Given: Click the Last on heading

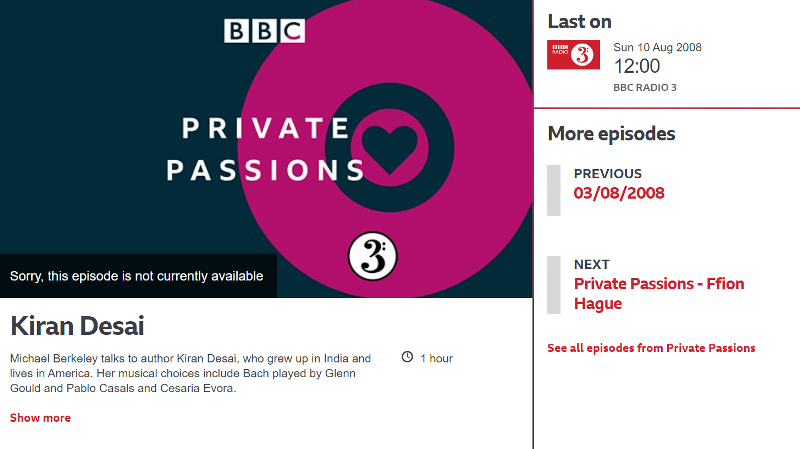Looking at the screenshot, I should pos(580,22).
